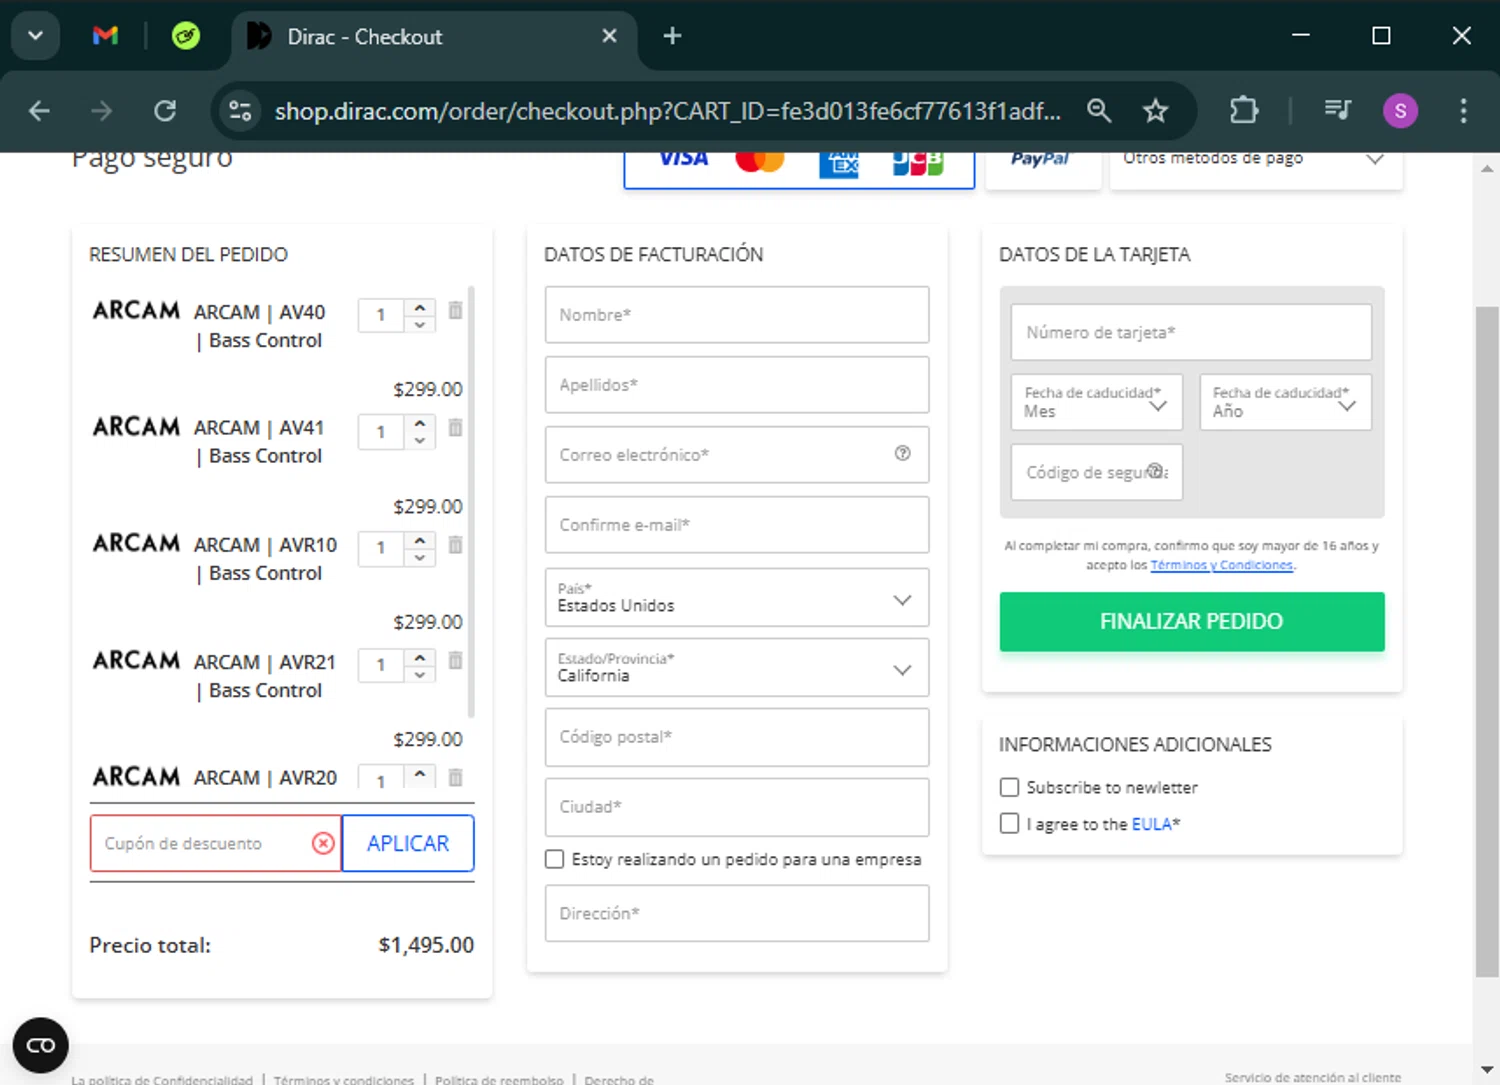The width and height of the screenshot is (1500, 1085).
Task: Open a new browser tab
Action: pos(672,36)
